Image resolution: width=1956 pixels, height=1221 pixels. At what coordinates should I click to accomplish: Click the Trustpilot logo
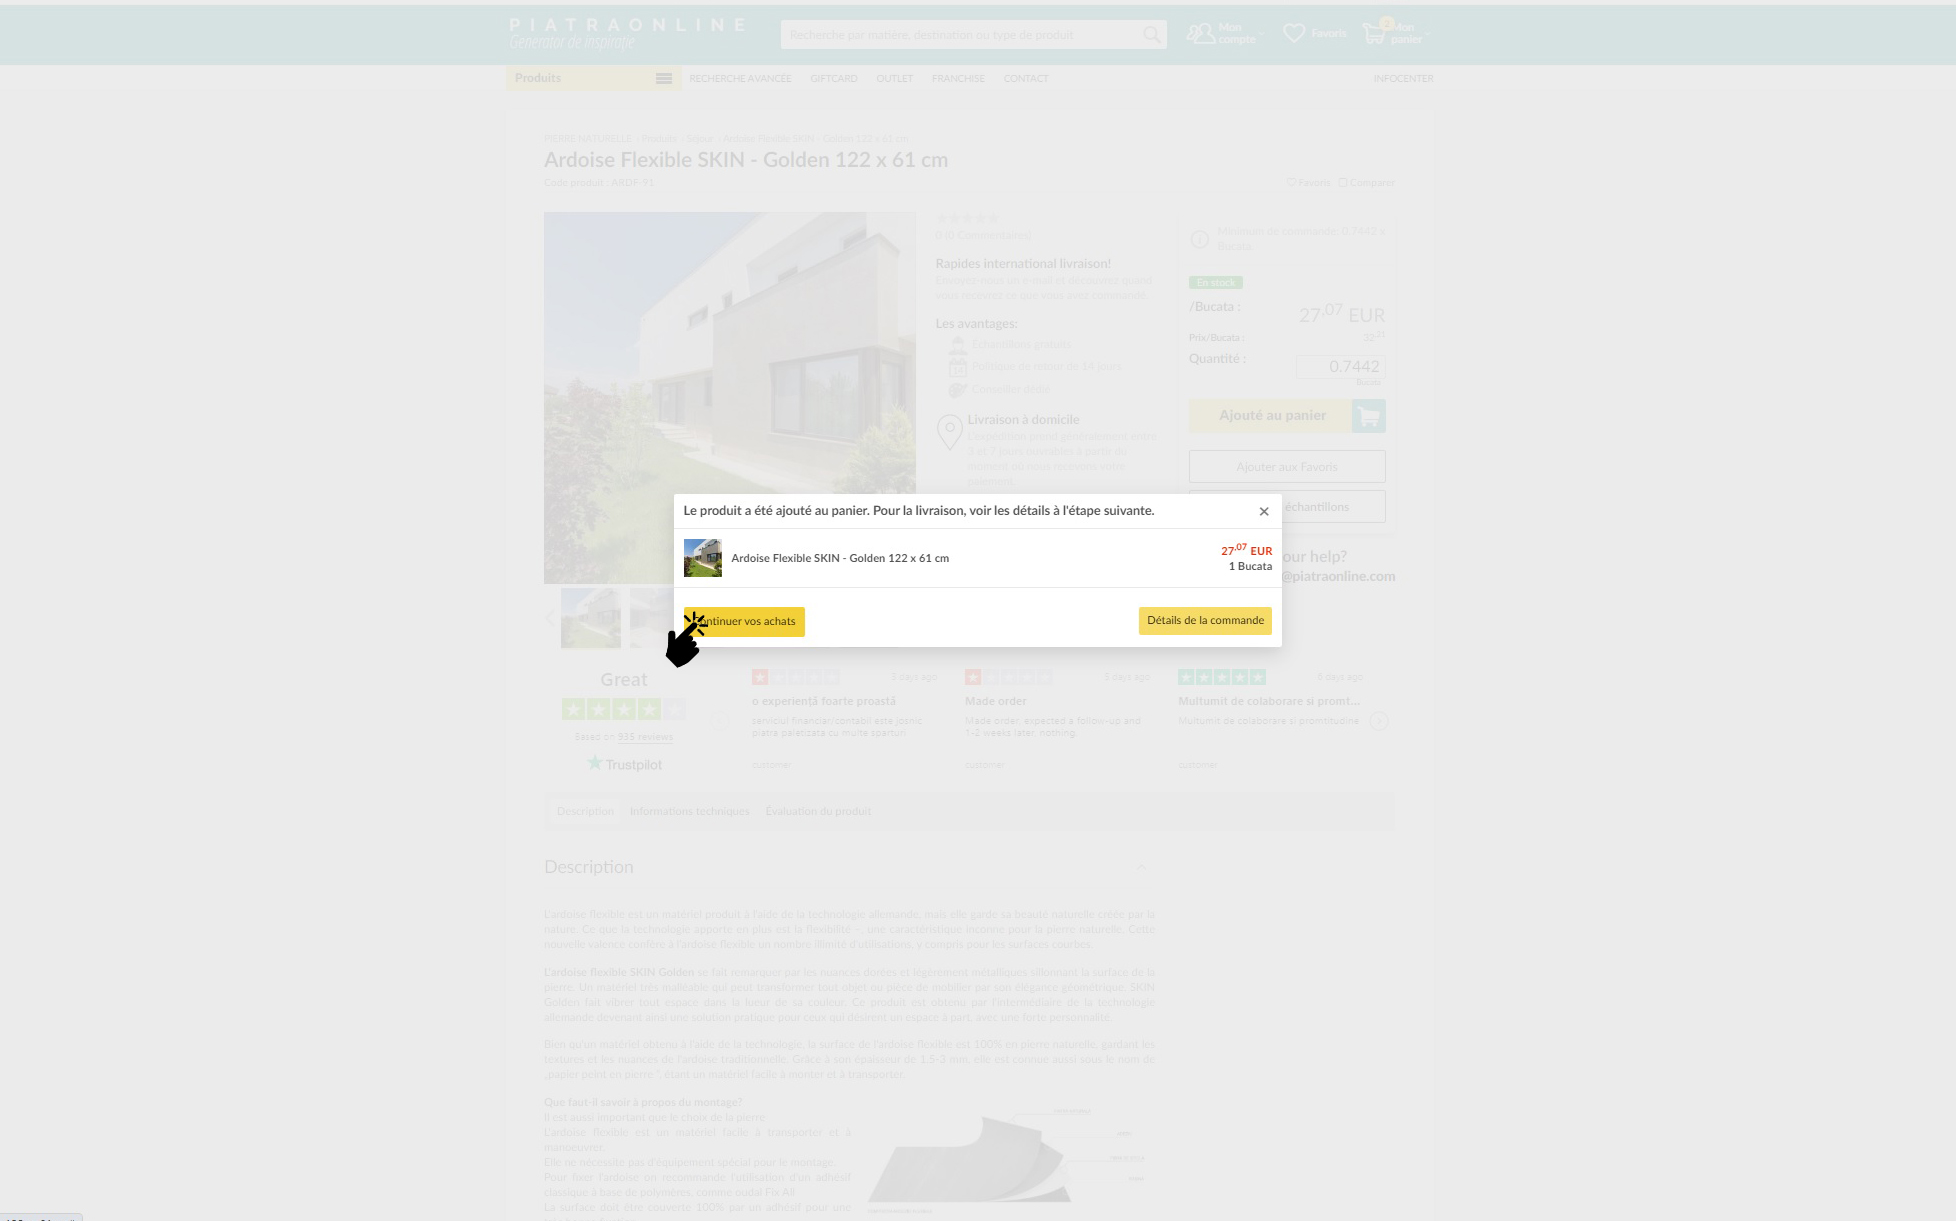624,764
